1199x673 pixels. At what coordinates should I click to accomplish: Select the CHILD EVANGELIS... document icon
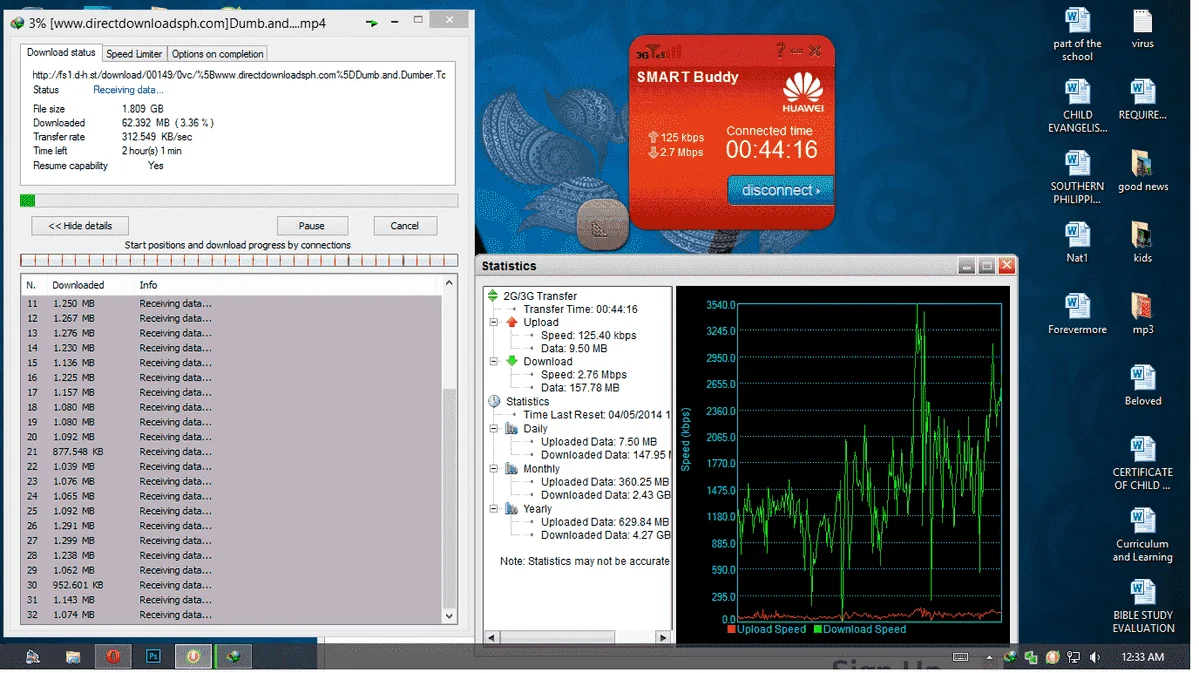click(x=1077, y=106)
